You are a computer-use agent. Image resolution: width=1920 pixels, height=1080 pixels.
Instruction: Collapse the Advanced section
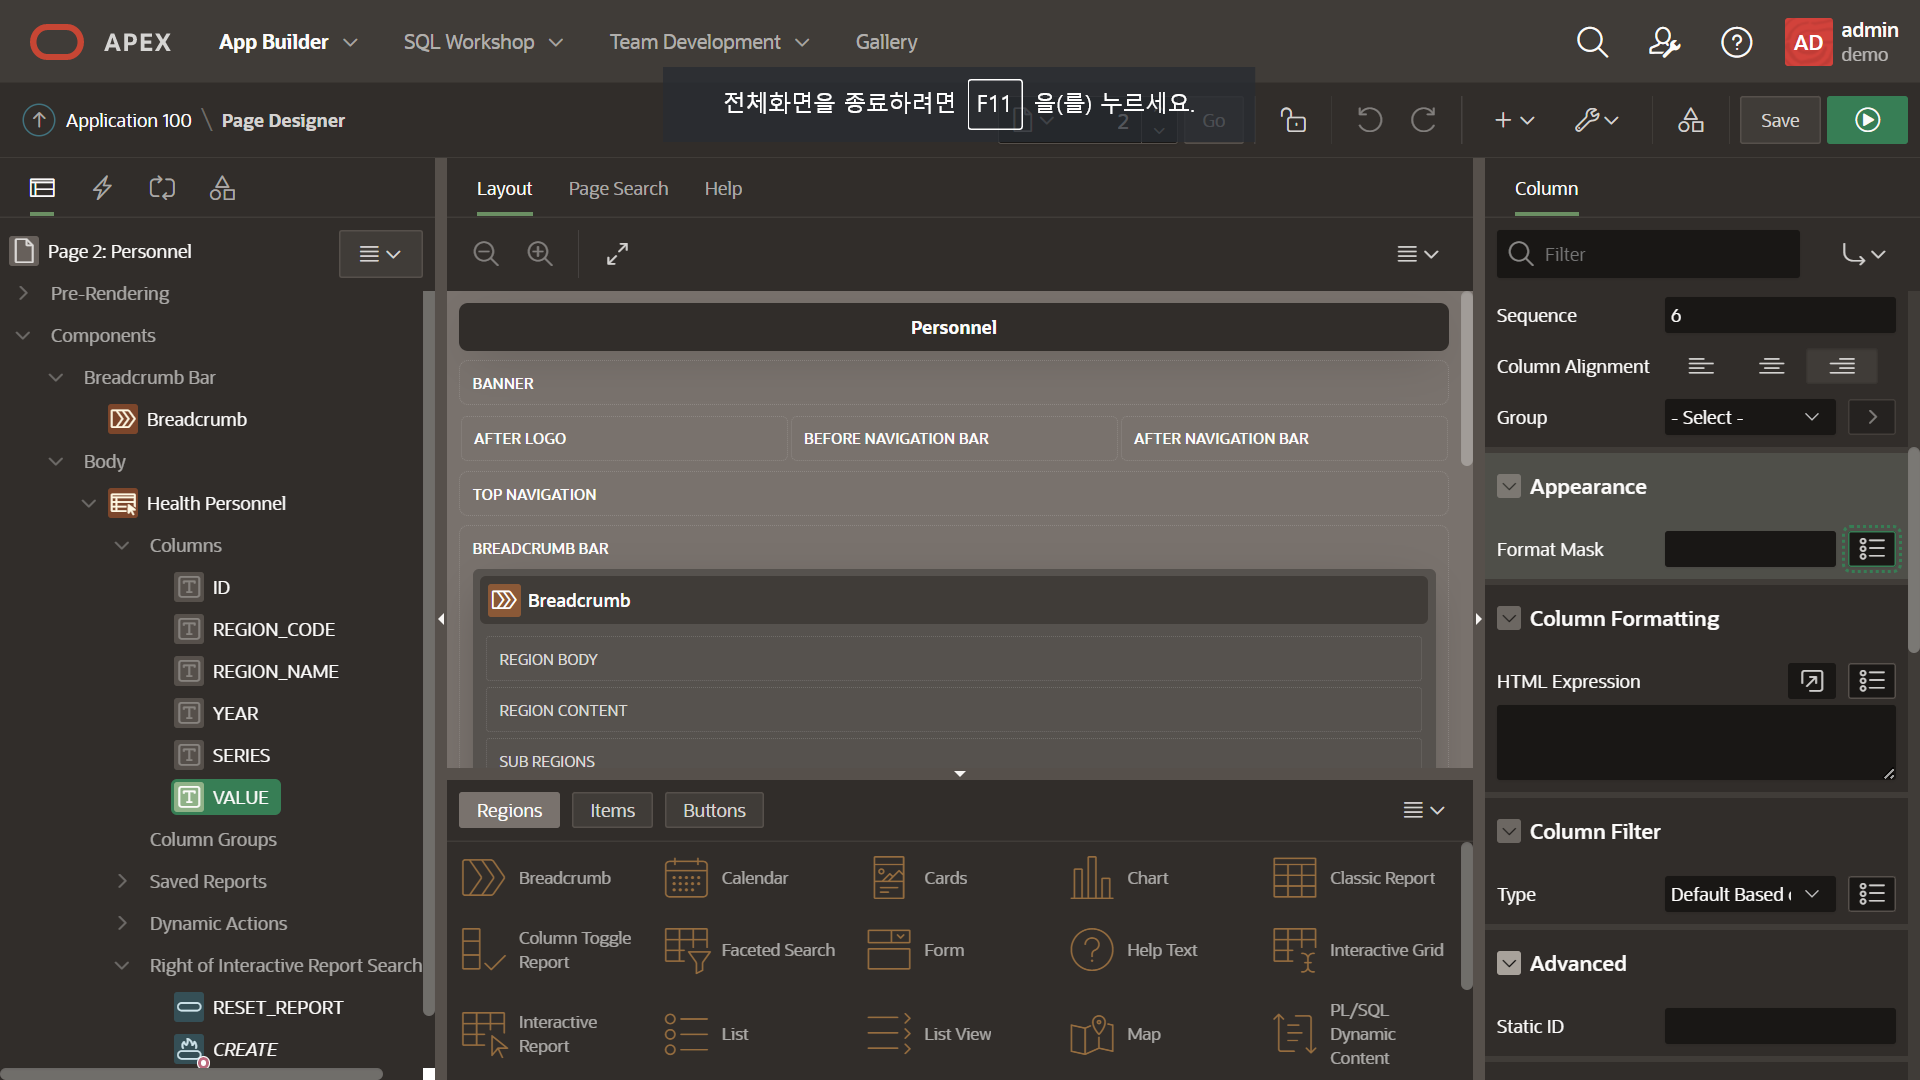[x=1509, y=964]
